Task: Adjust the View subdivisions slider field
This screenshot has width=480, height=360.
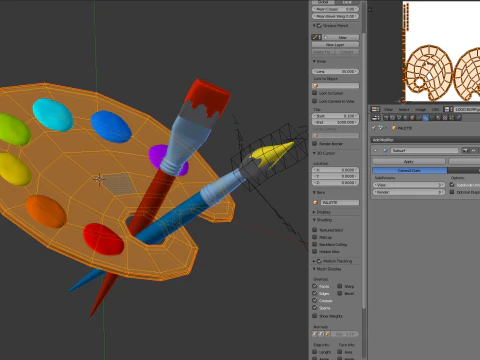Action: (409, 185)
